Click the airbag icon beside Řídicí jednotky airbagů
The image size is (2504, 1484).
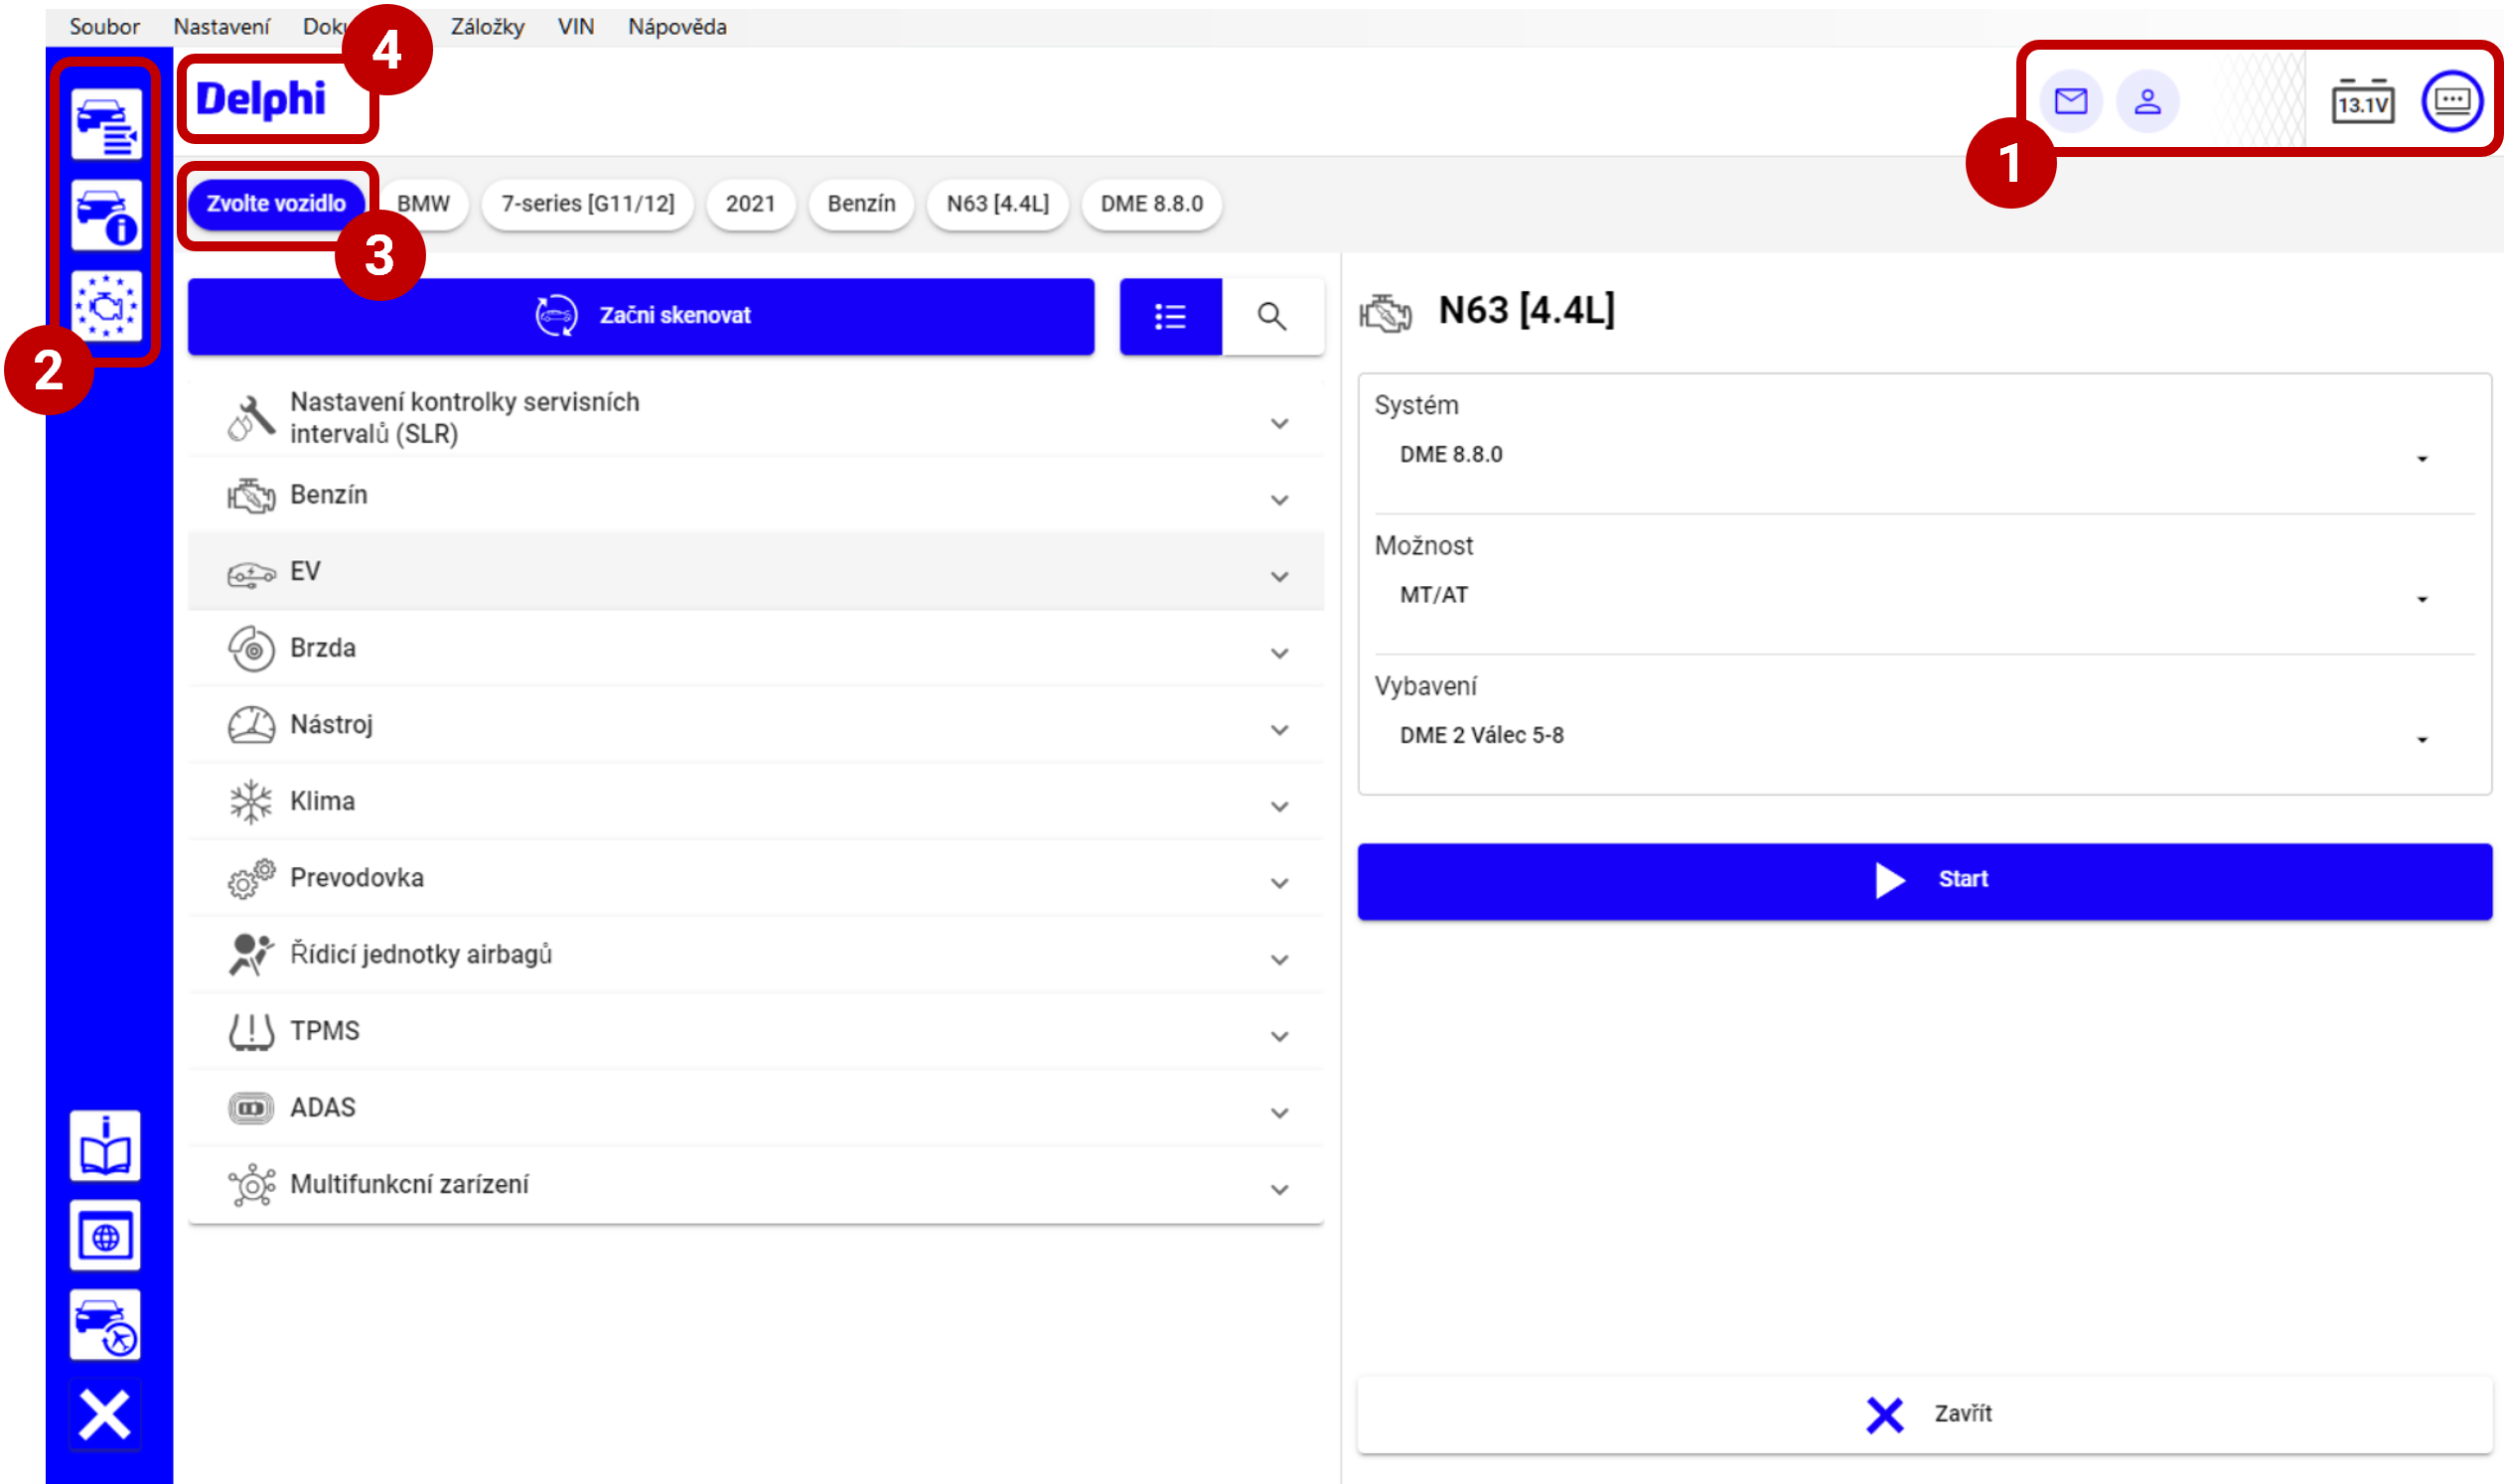pyautogui.click(x=250, y=955)
